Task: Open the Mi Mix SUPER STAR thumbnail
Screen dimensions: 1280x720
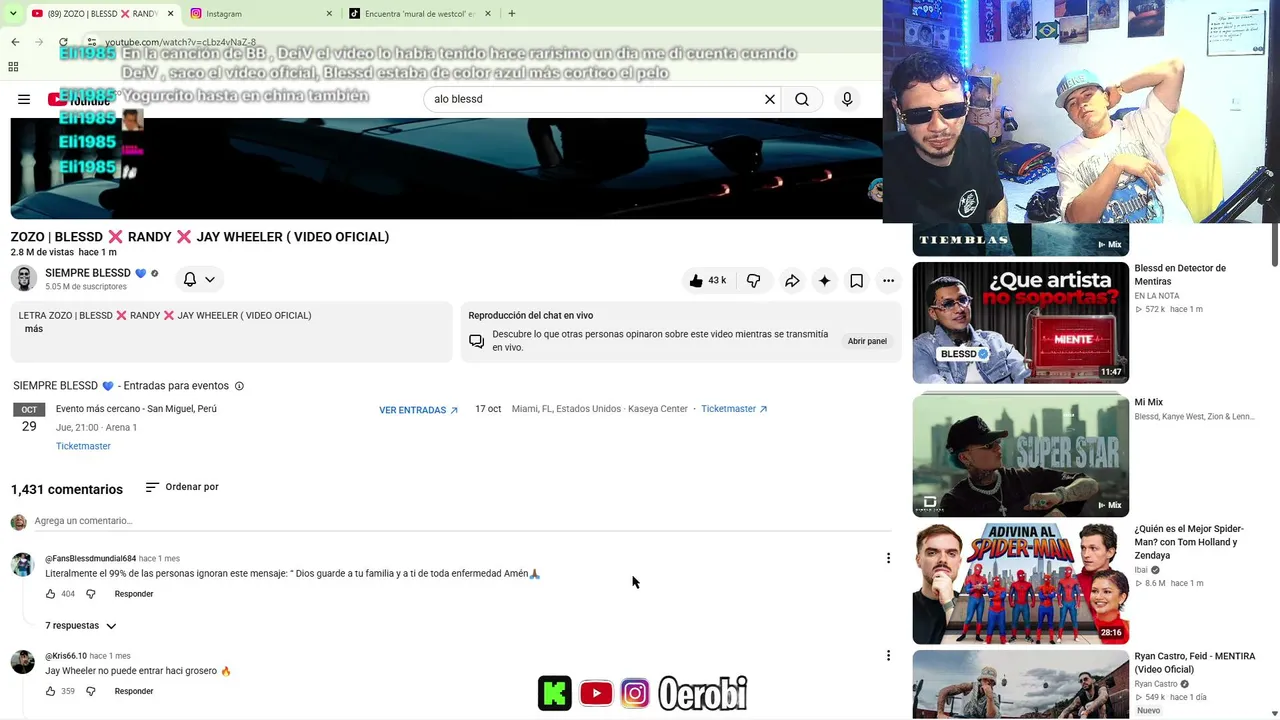Action: point(1020,454)
